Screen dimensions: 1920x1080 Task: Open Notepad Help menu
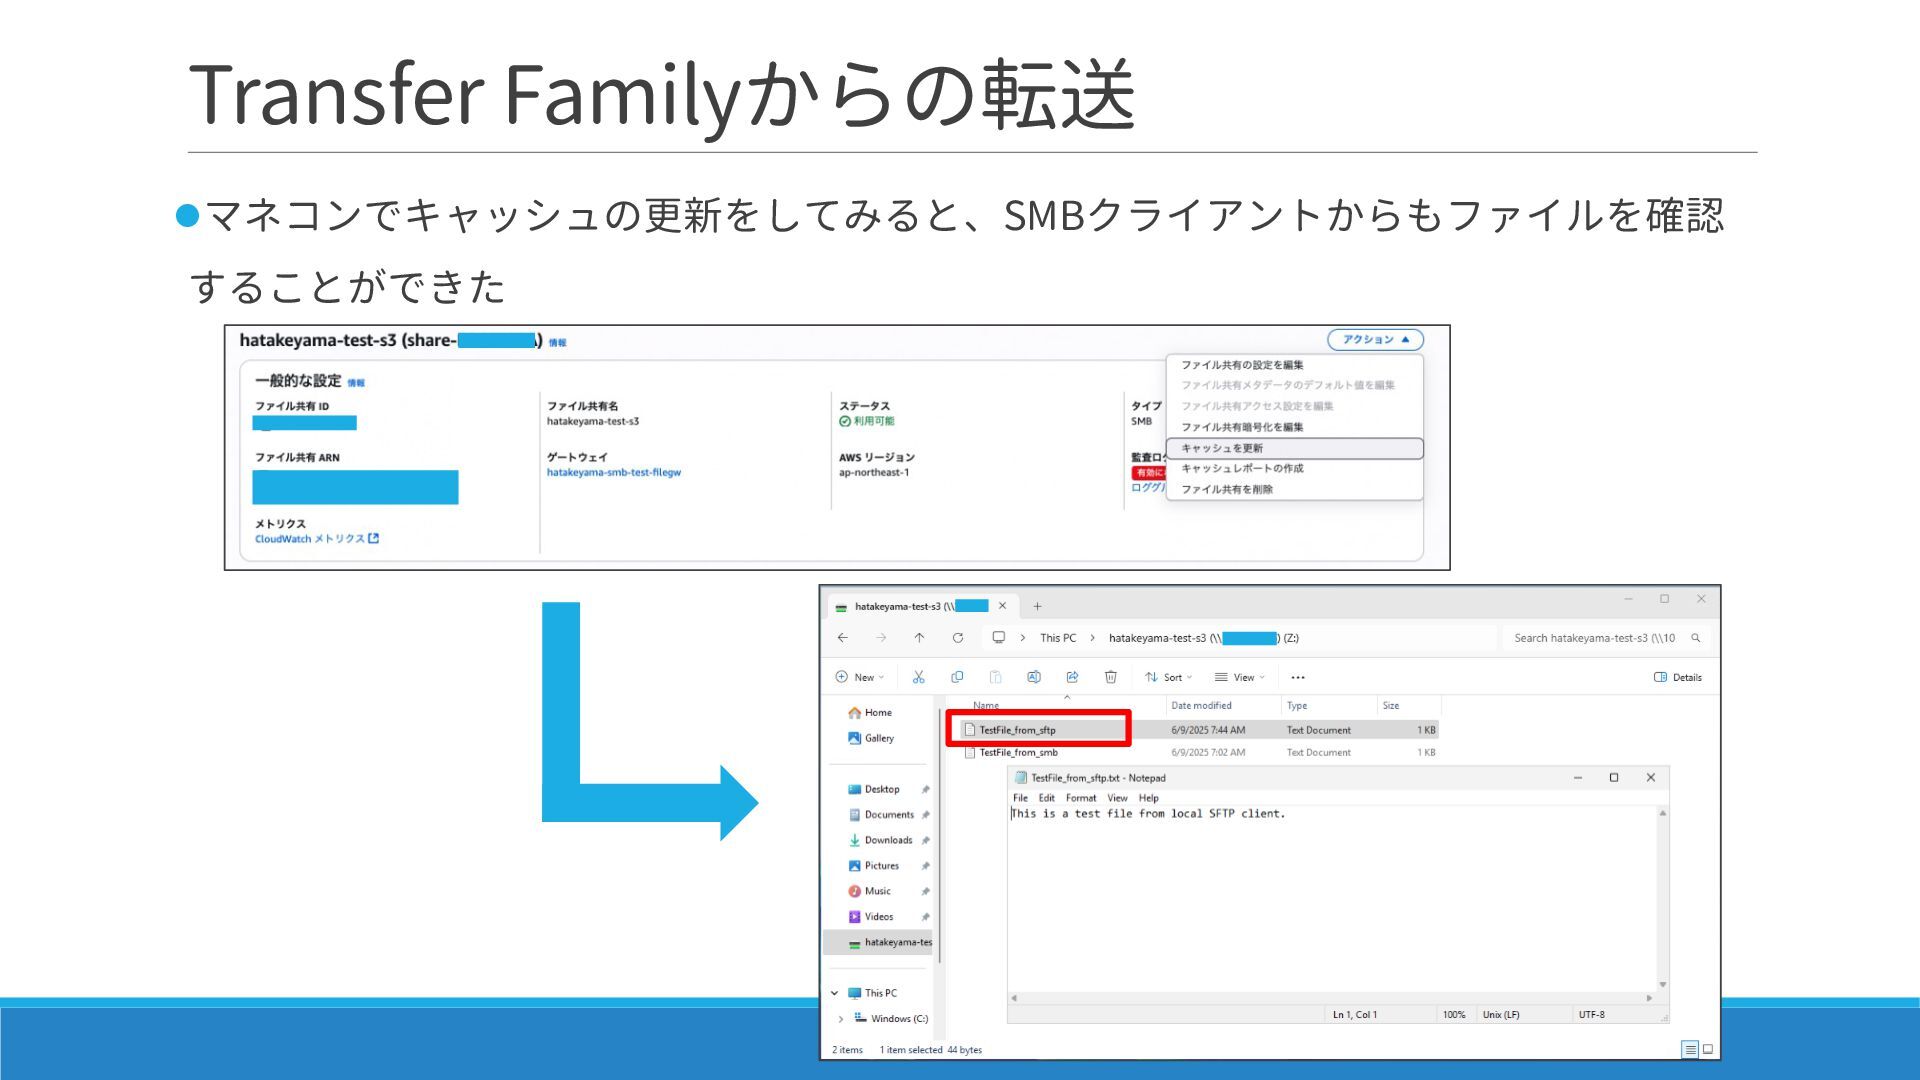(1148, 798)
